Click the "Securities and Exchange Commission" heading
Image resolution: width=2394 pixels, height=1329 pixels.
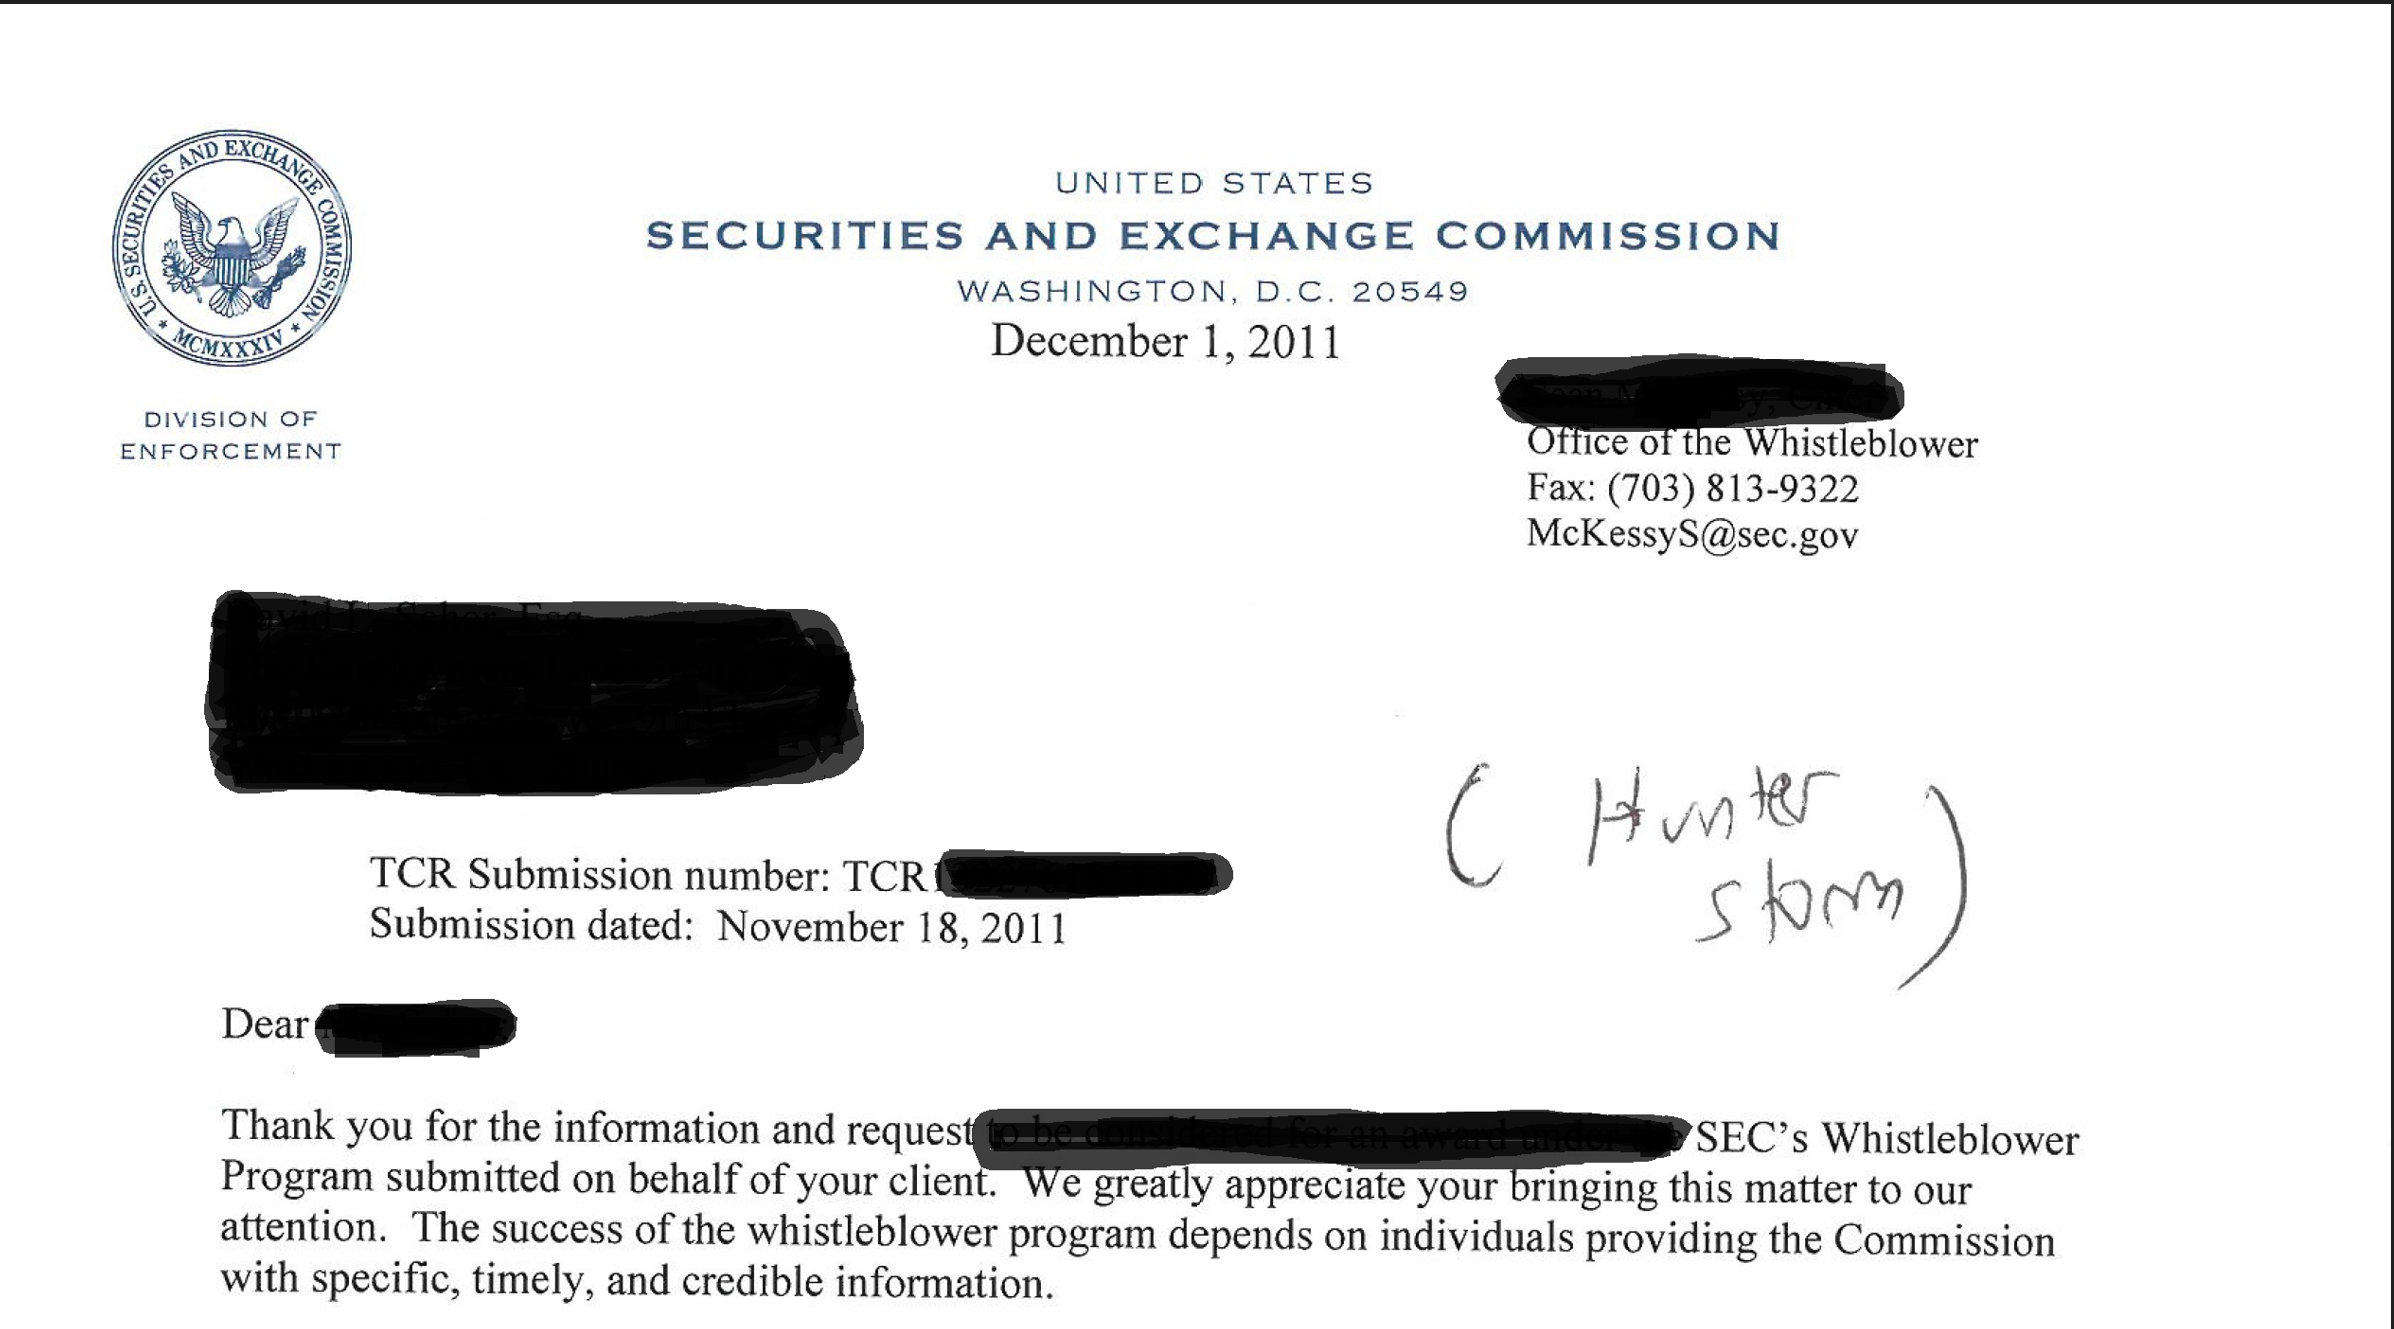click(1213, 236)
